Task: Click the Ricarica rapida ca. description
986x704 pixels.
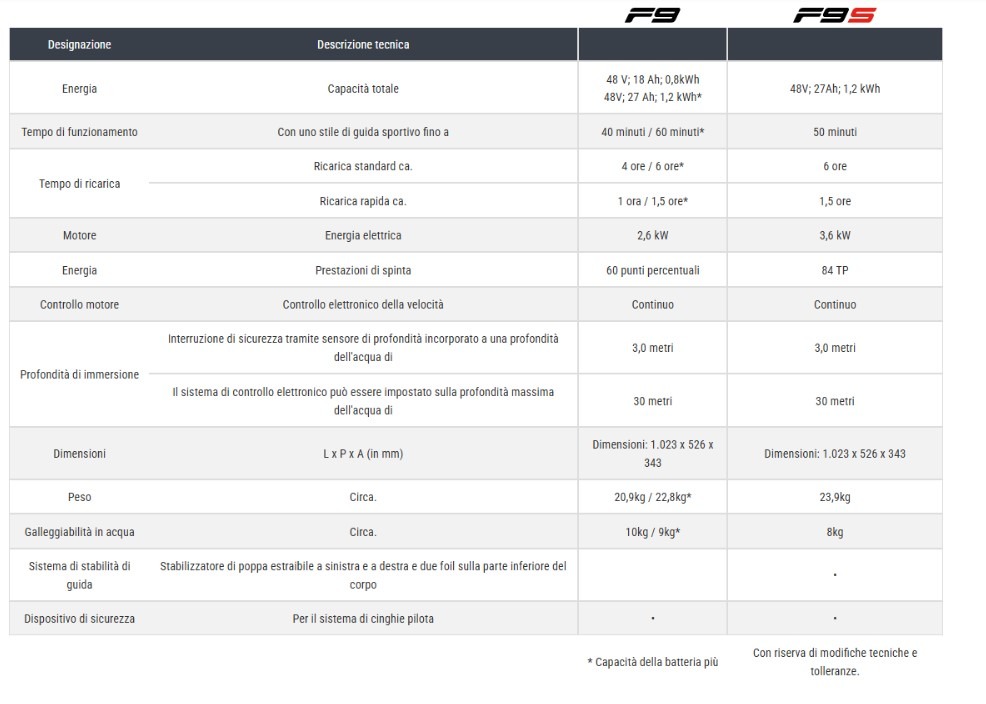Action: [363, 201]
